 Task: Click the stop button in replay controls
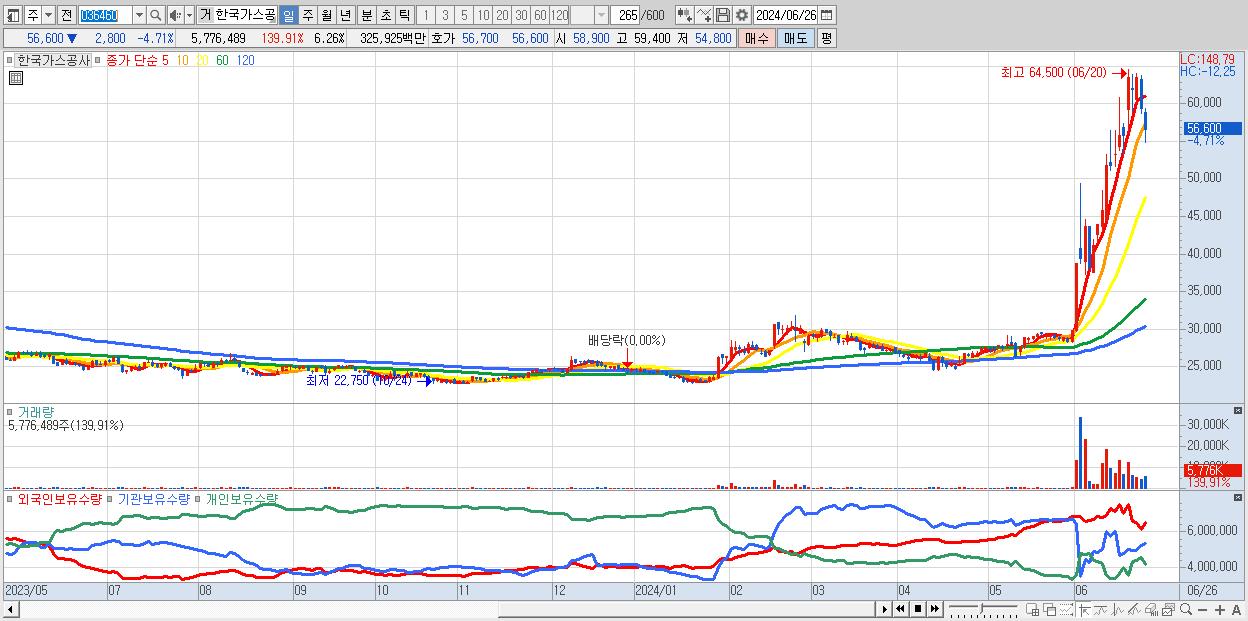pyautogui.click(x=918, y=609)
